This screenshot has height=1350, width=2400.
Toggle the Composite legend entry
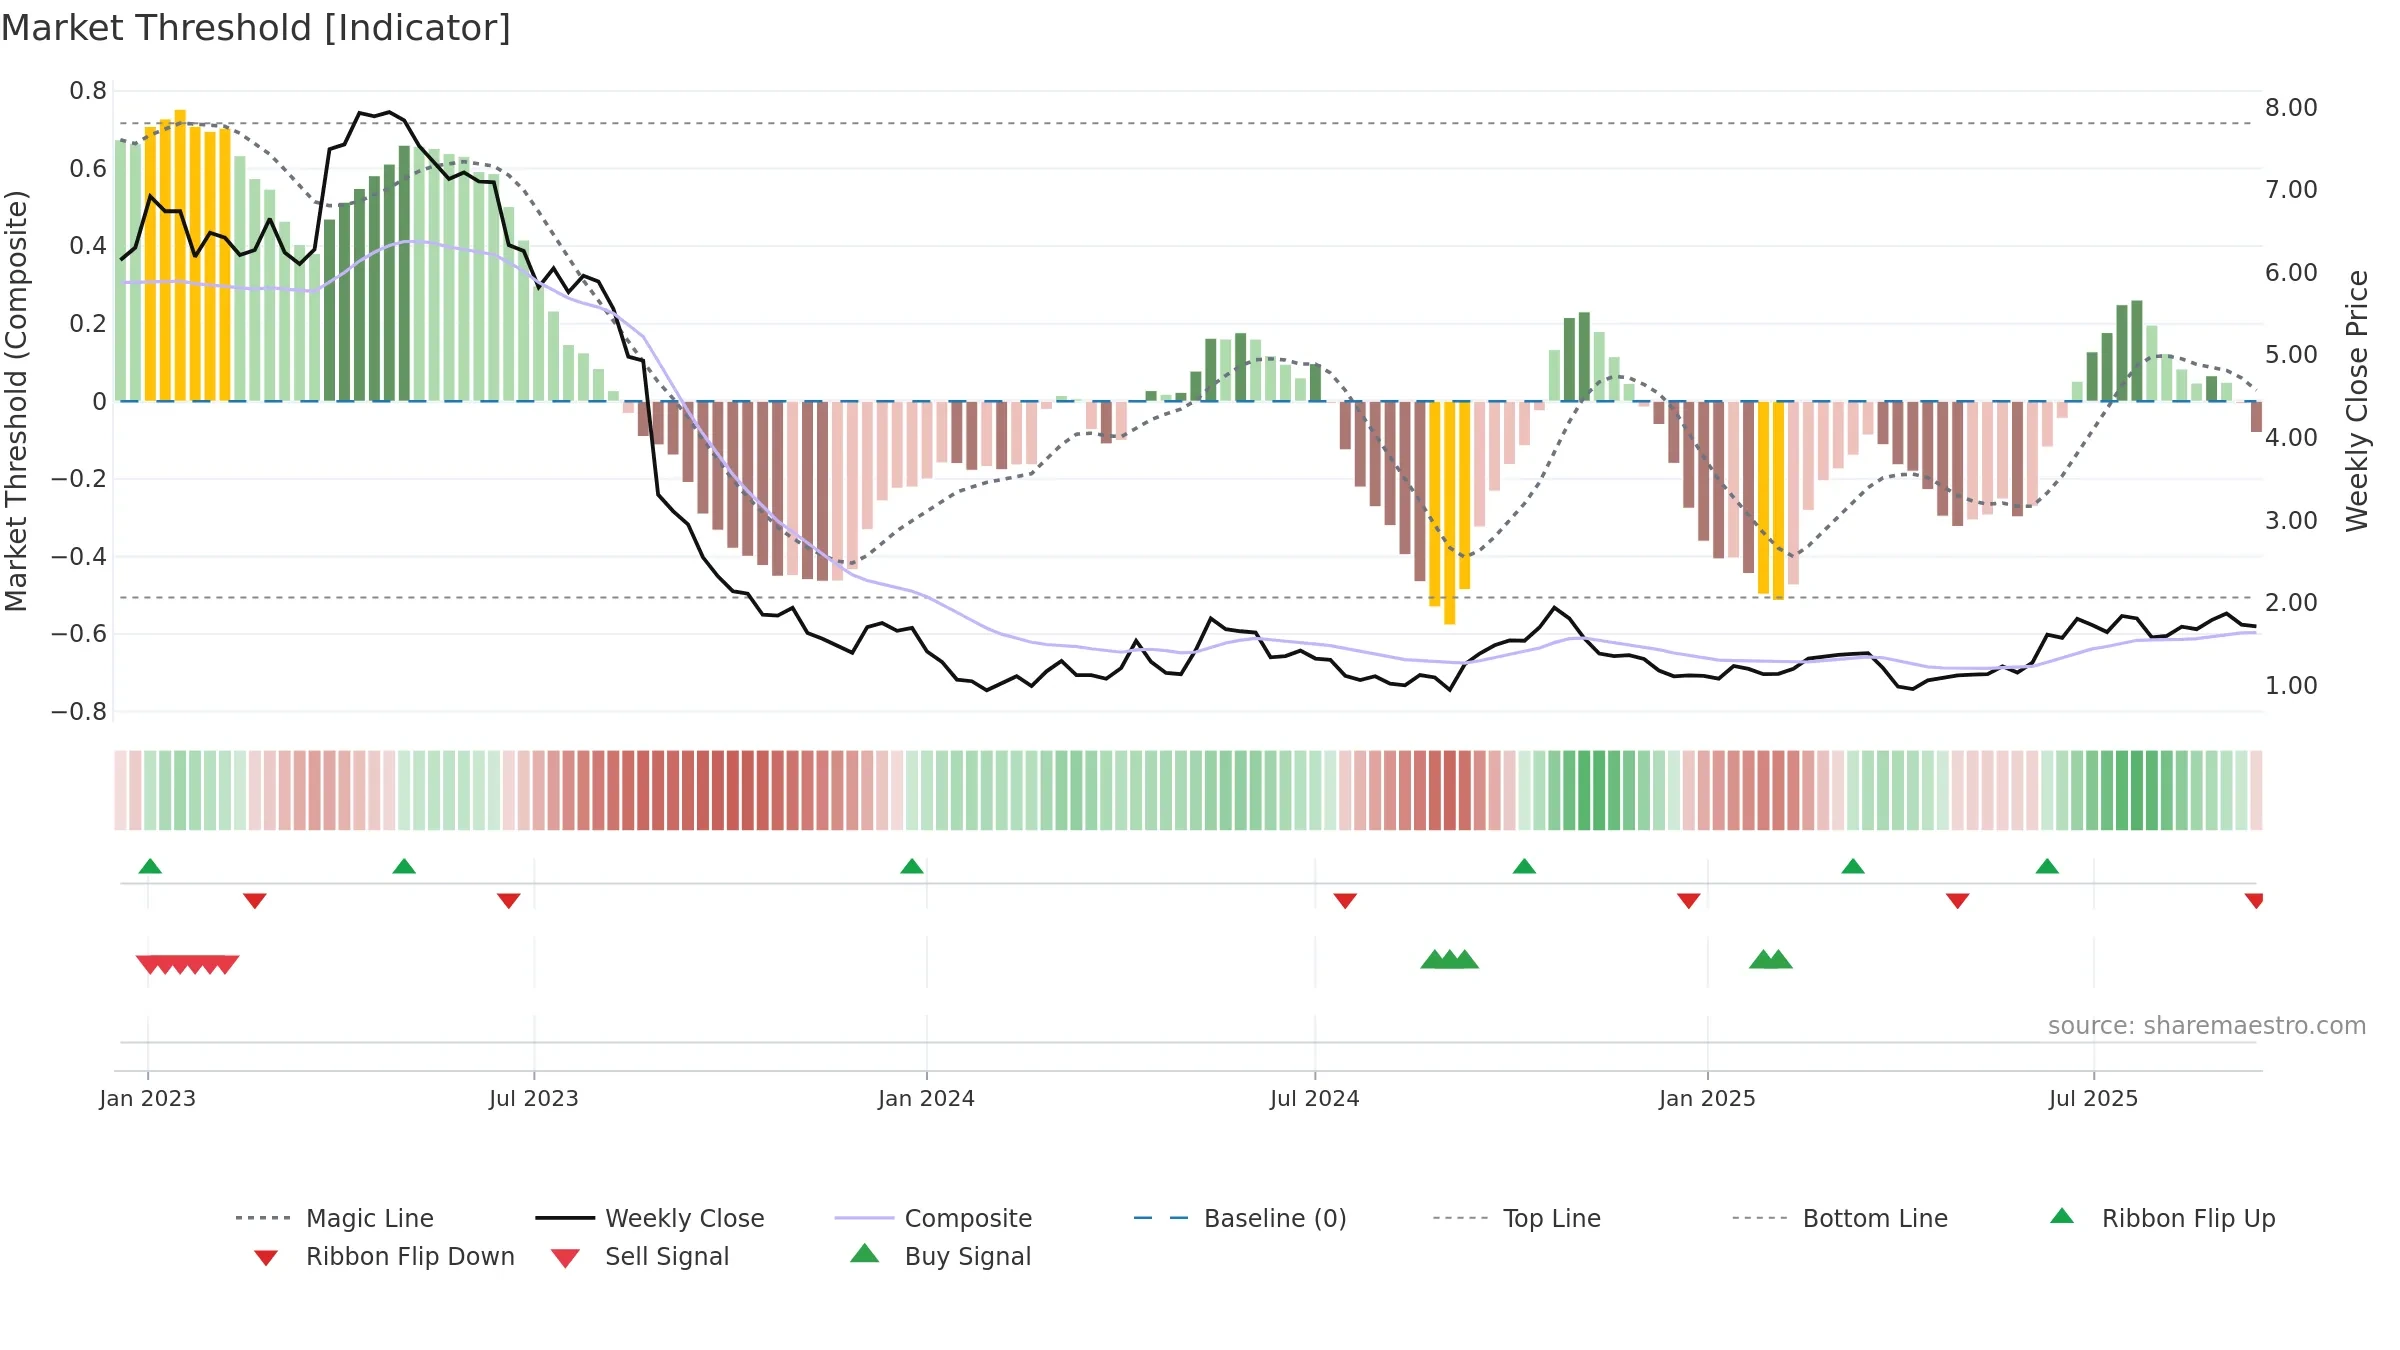[933, 1218]
